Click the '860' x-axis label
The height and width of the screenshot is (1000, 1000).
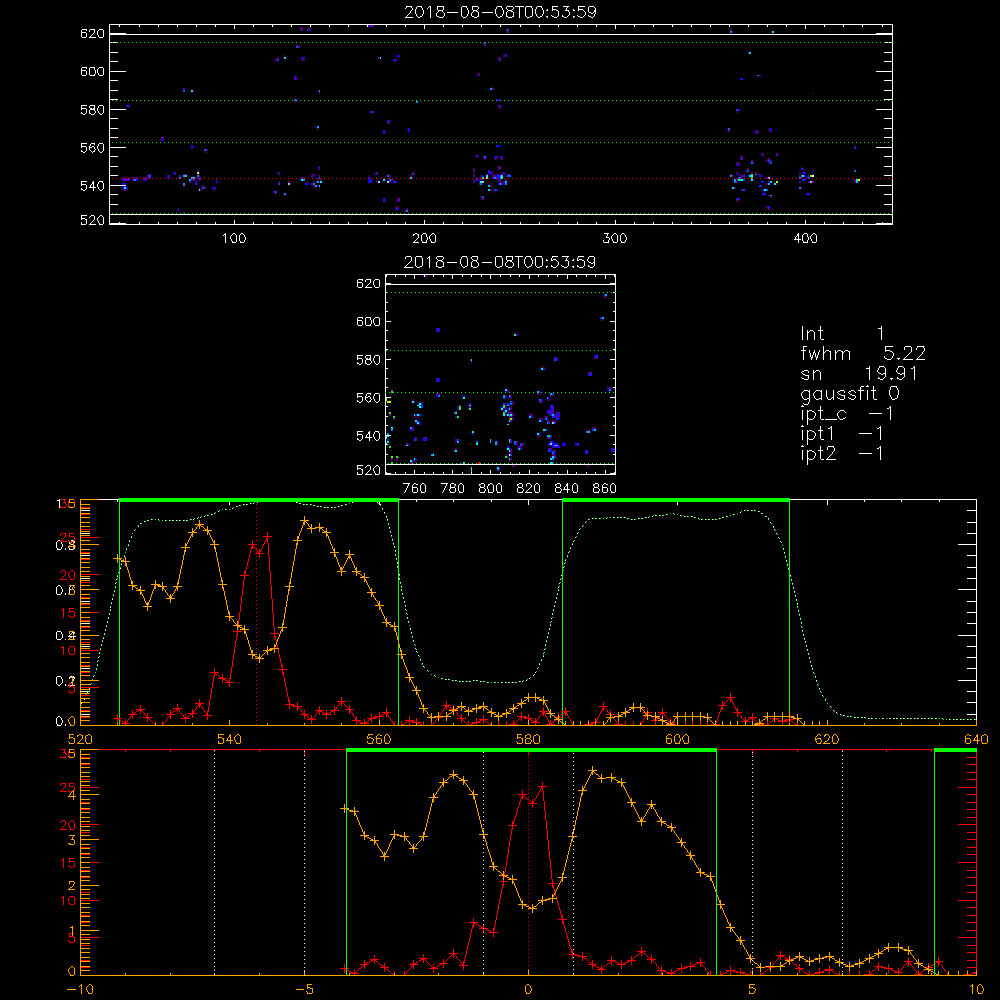[x=605, y=489]
